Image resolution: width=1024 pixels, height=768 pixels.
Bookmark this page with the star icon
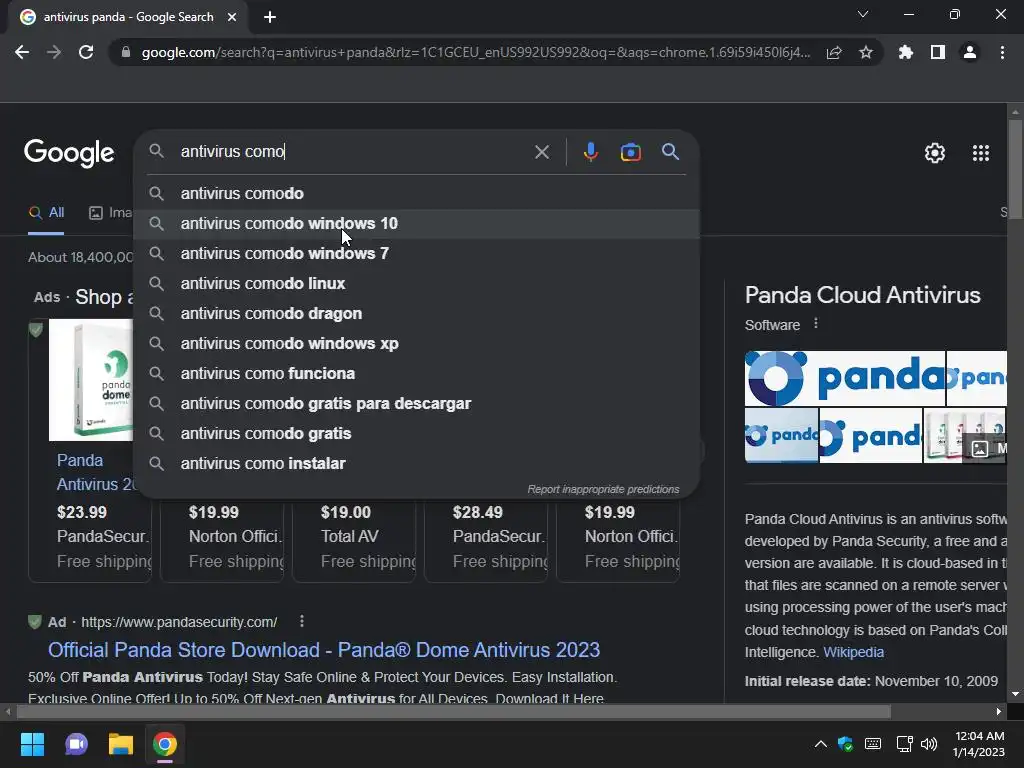click(866, 52)
